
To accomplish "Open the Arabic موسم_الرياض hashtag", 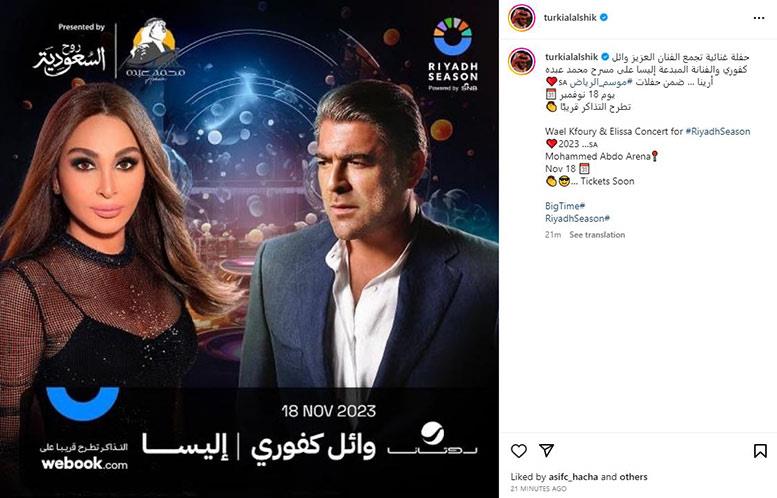I will [x=602, y=82].
